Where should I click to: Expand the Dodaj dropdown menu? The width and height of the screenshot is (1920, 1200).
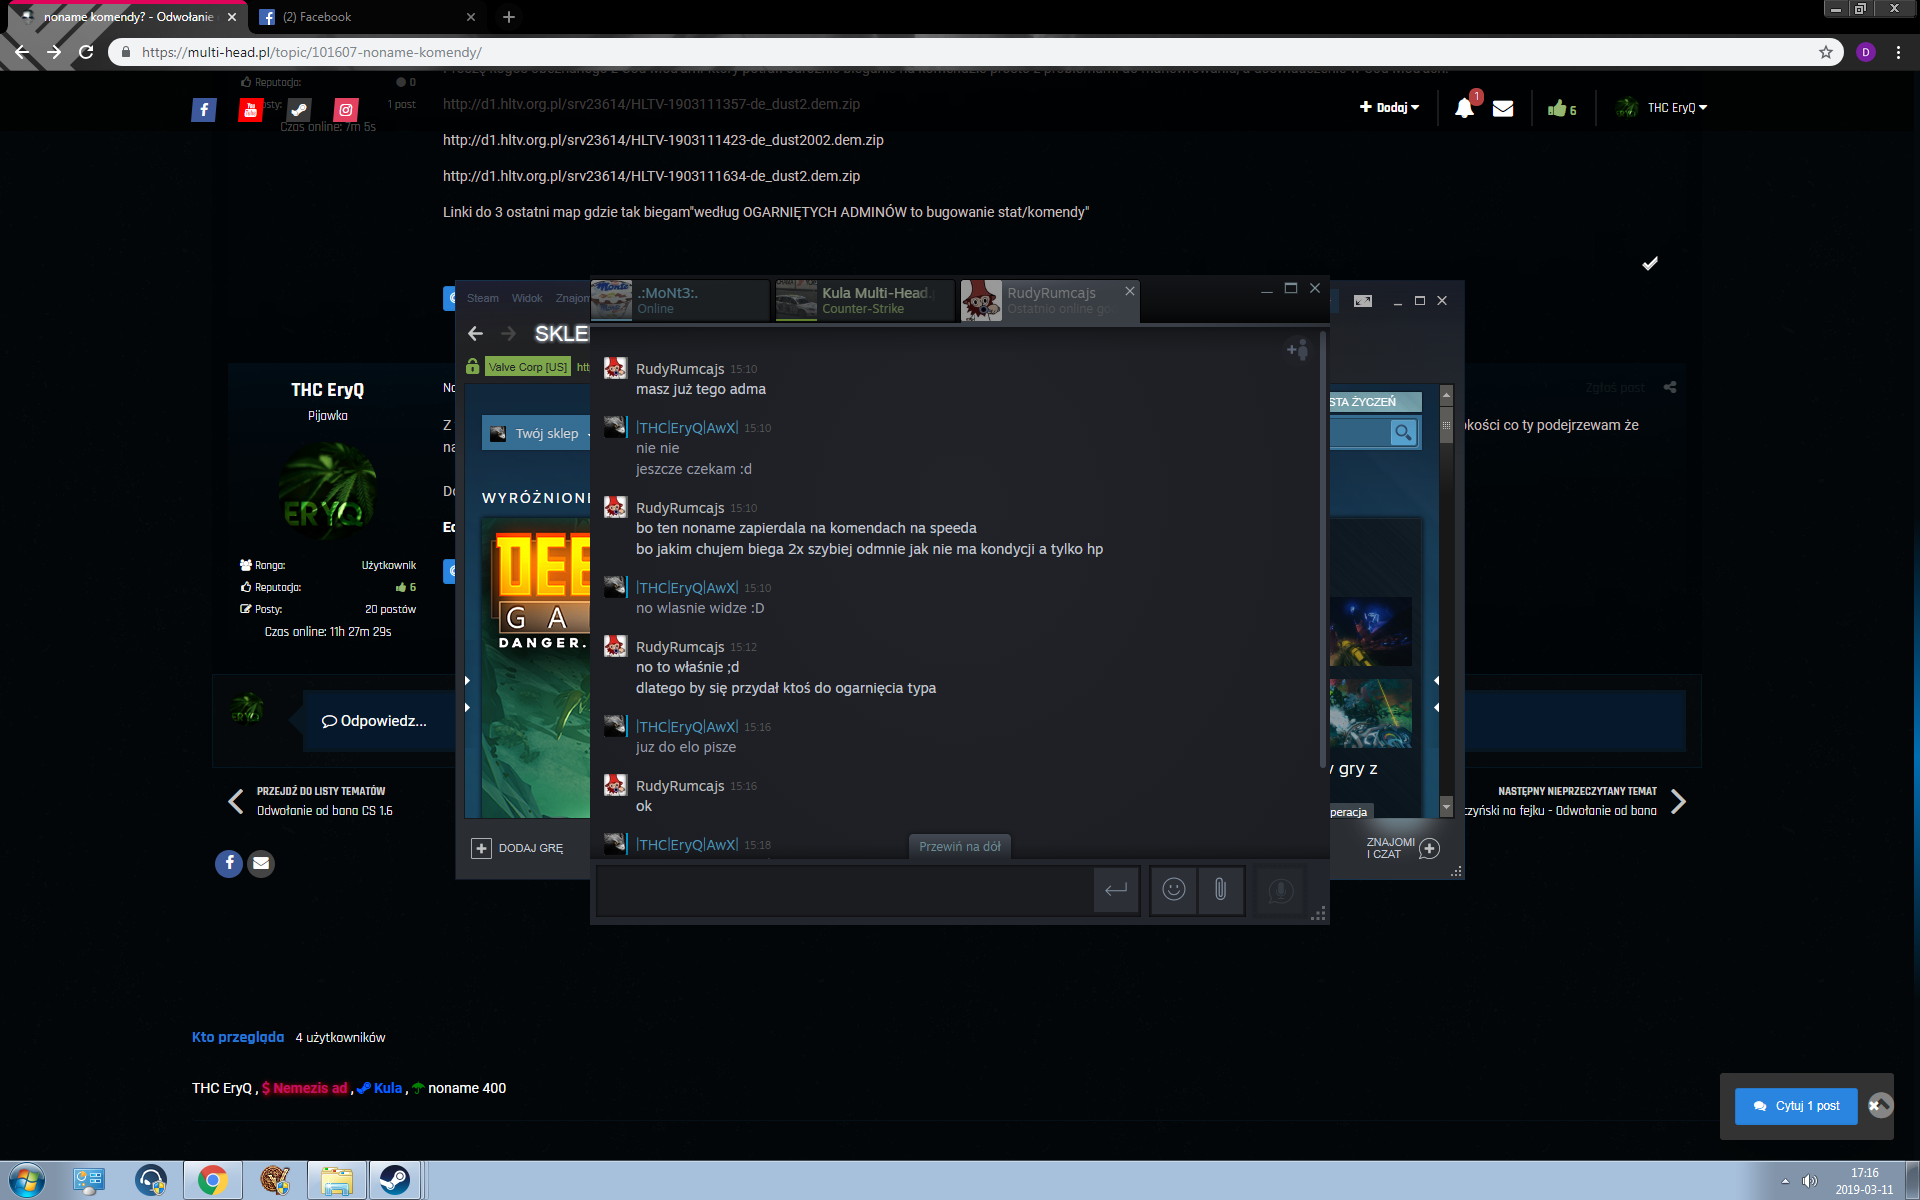(1389, 107)
